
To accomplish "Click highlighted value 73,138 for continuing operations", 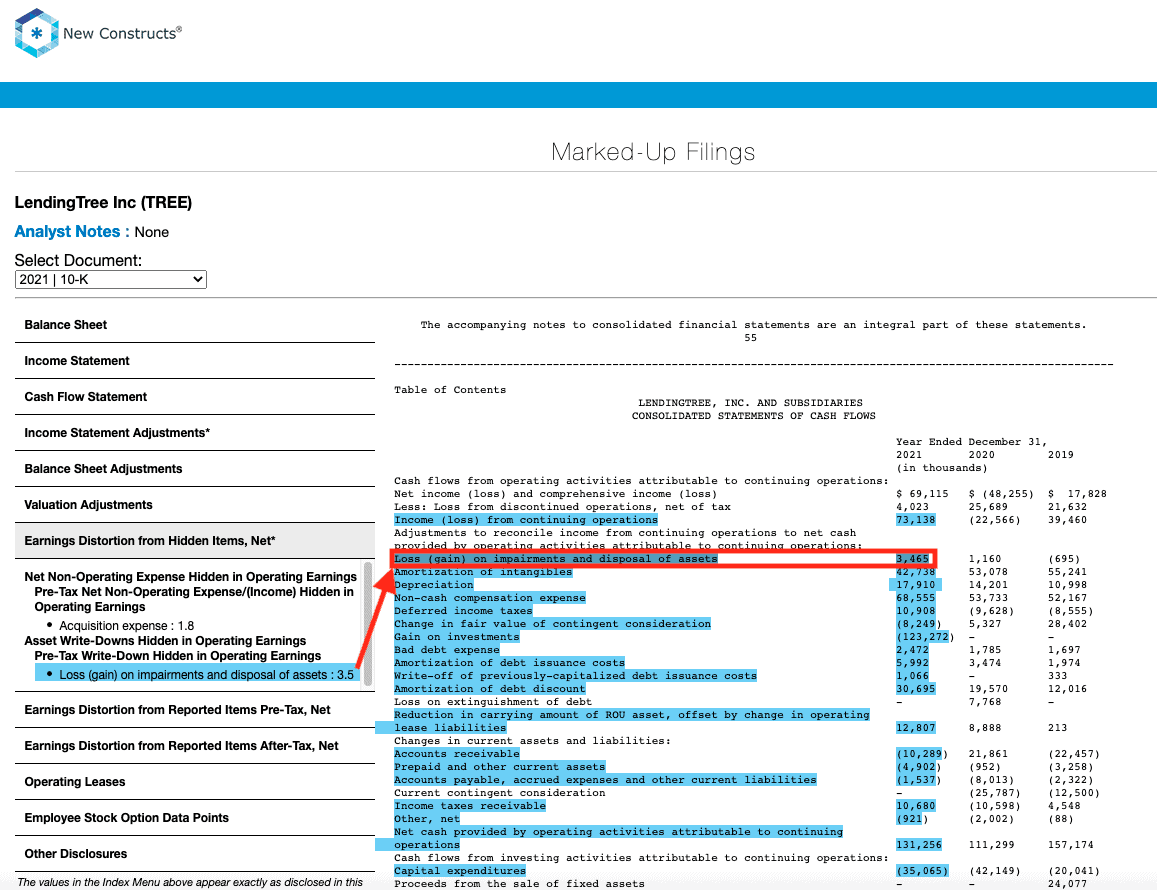I will pos(916,520).
